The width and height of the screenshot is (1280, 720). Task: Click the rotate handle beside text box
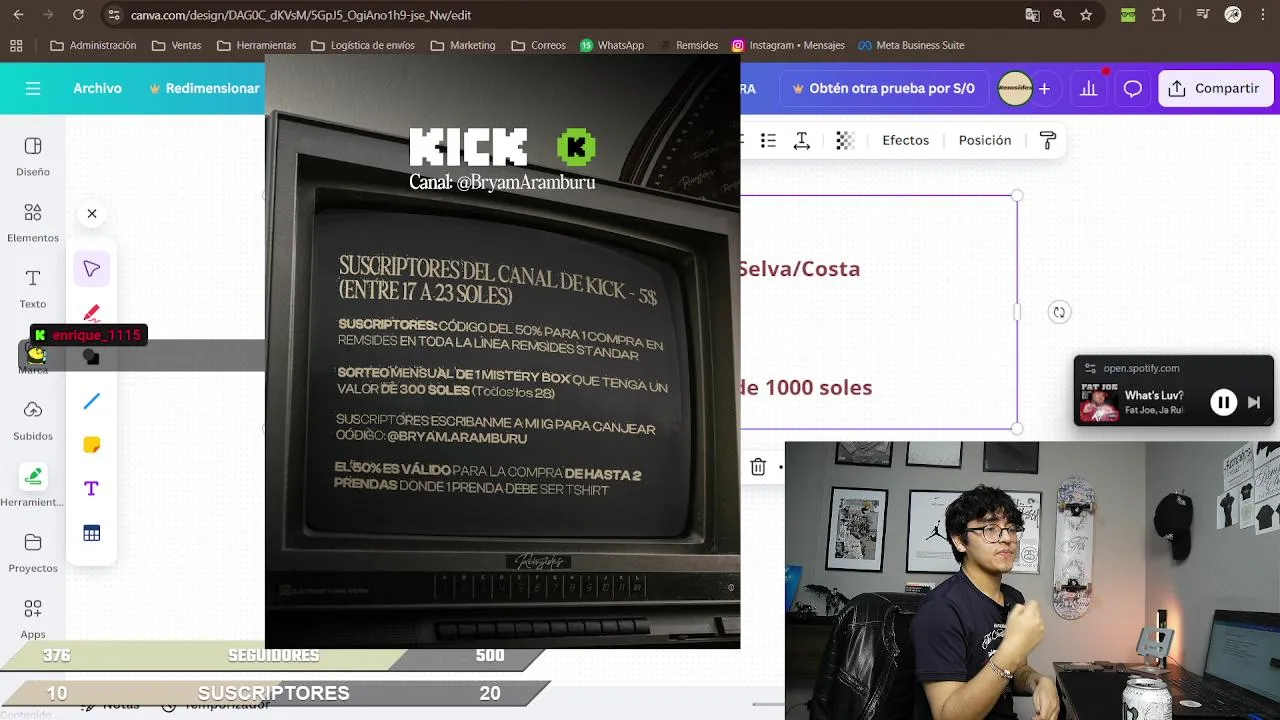[x=1059, y=312]
